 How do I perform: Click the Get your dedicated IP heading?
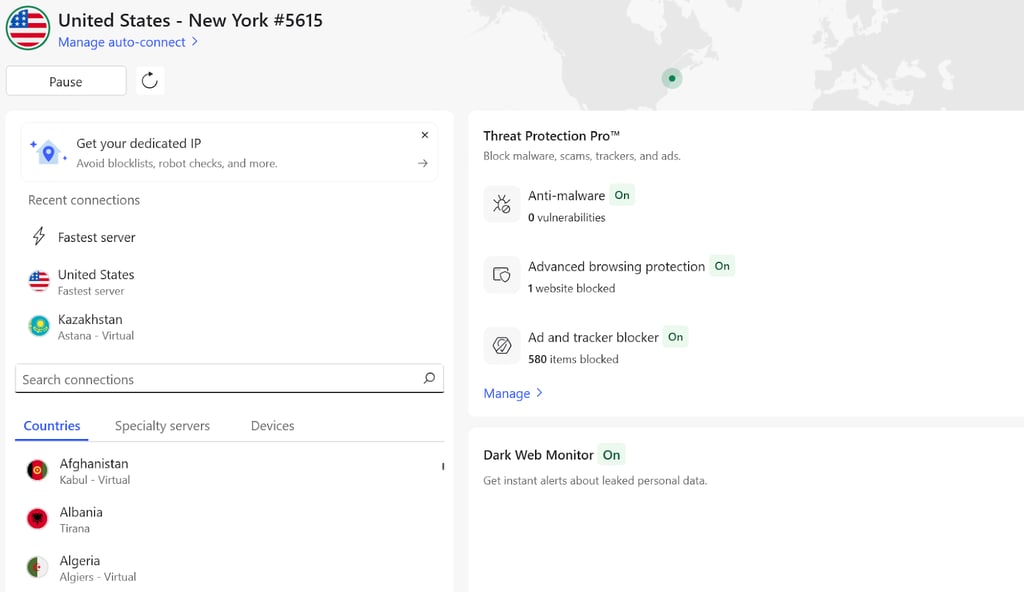(138, 143)
